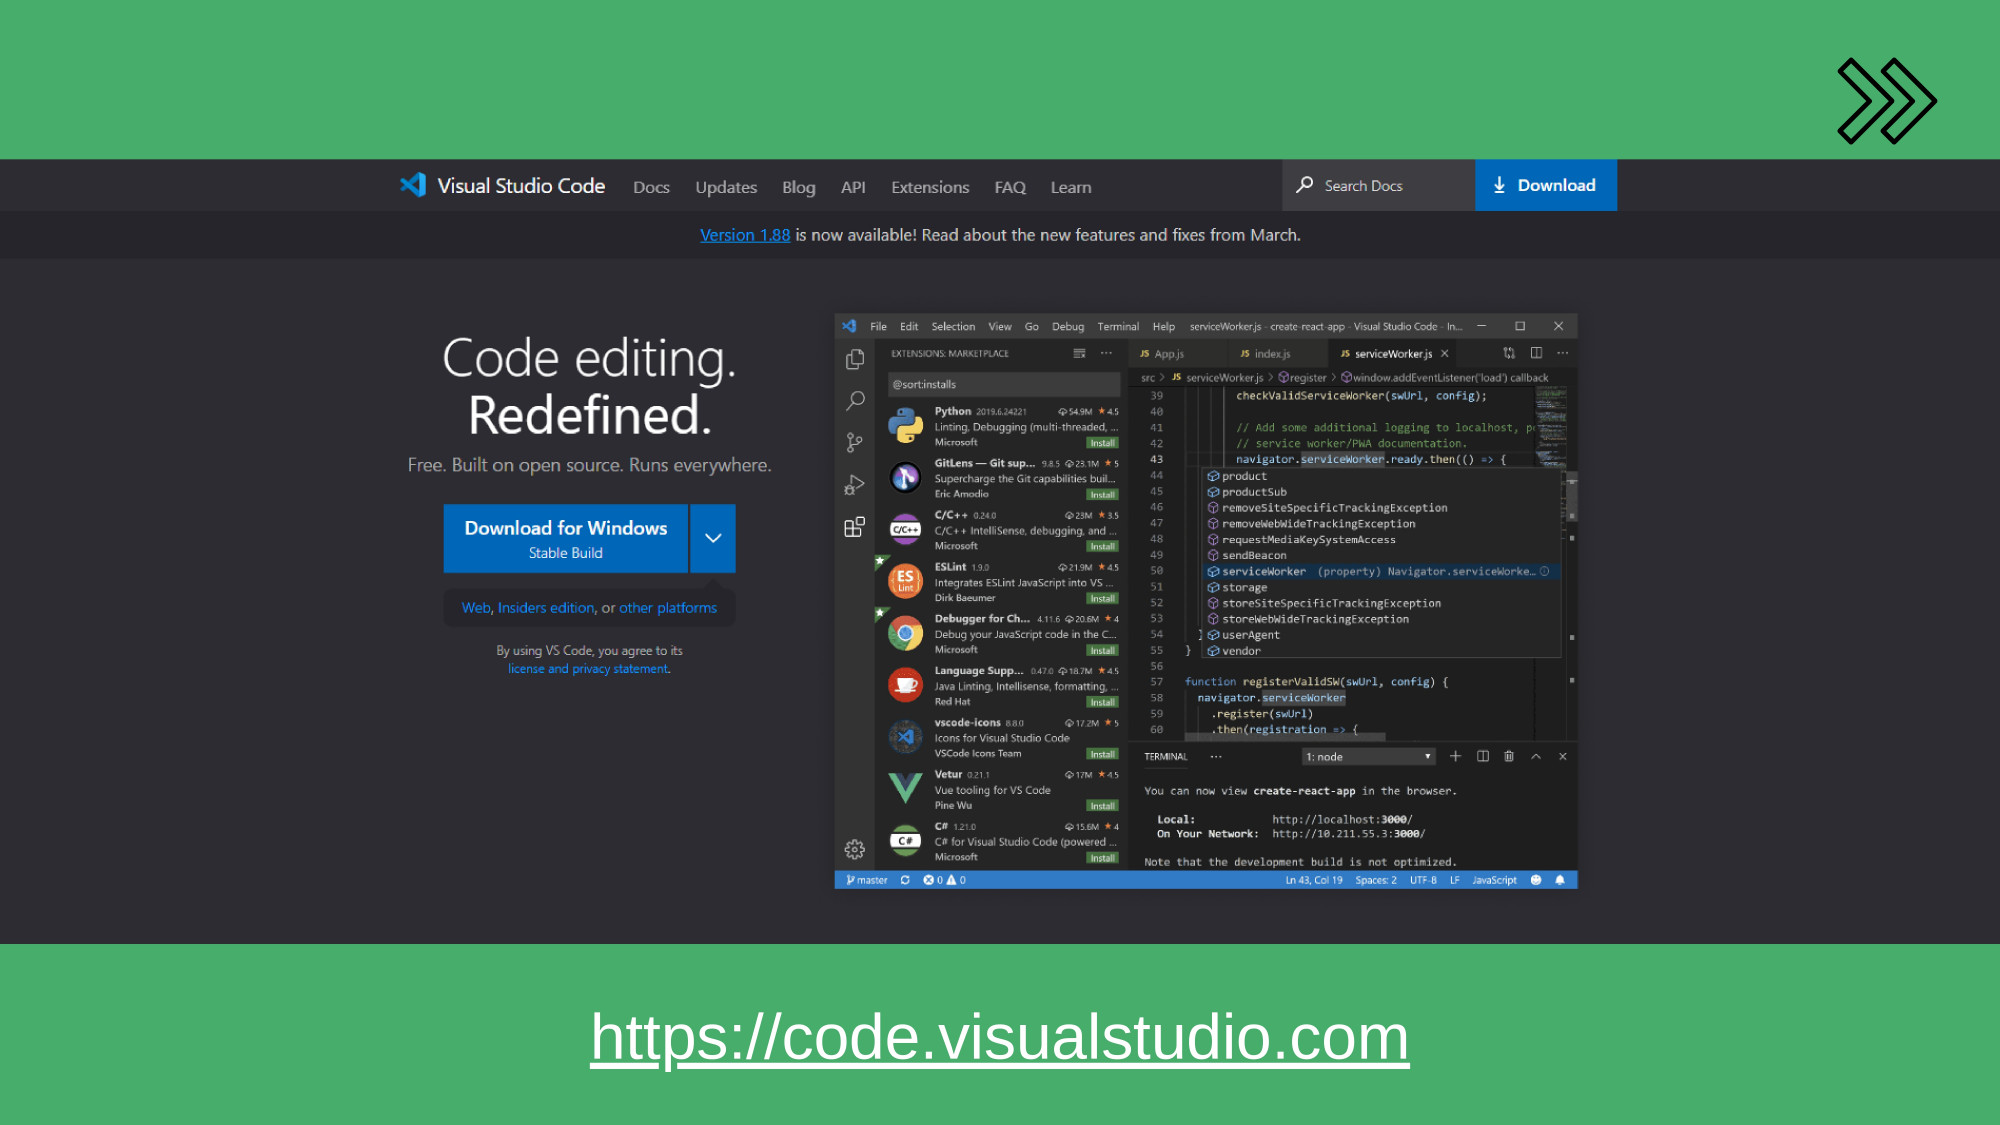2000x1125 pixels.
Task: Open the Version 1.88 link
Action: [745, 235]
